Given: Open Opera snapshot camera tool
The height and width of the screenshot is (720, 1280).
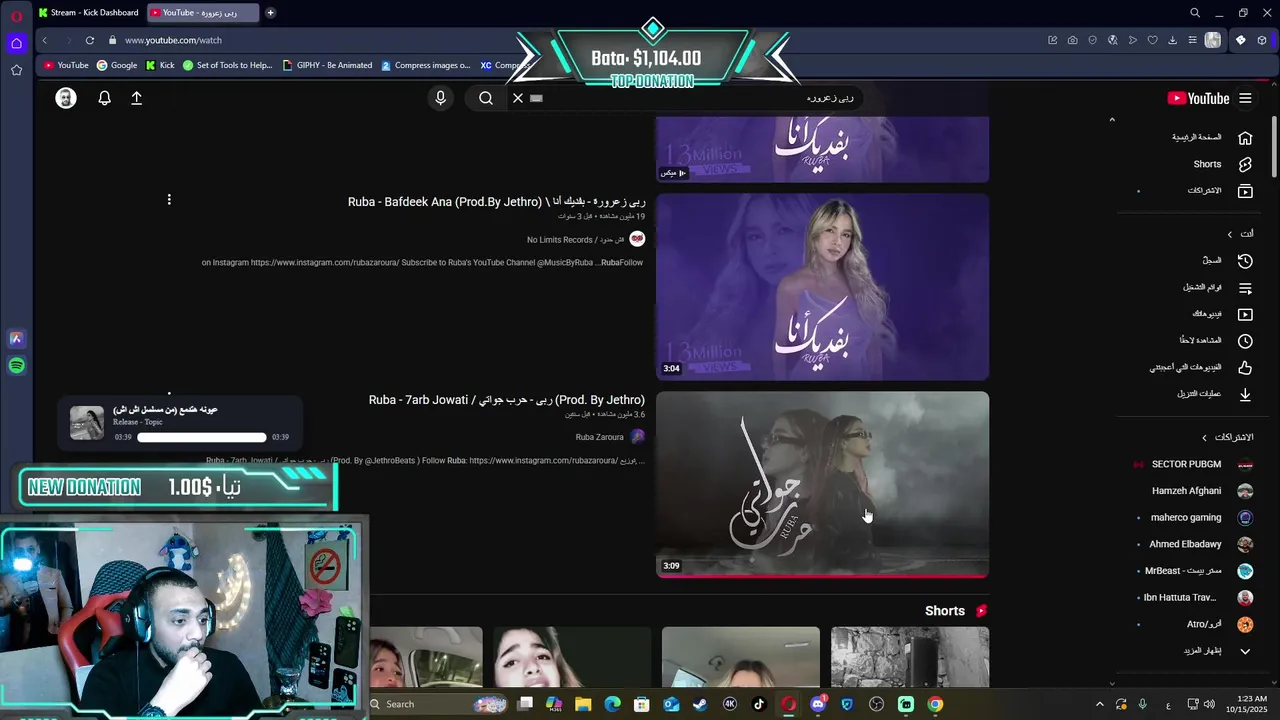Looking at the screenshot, I should tap(1072, 40).
